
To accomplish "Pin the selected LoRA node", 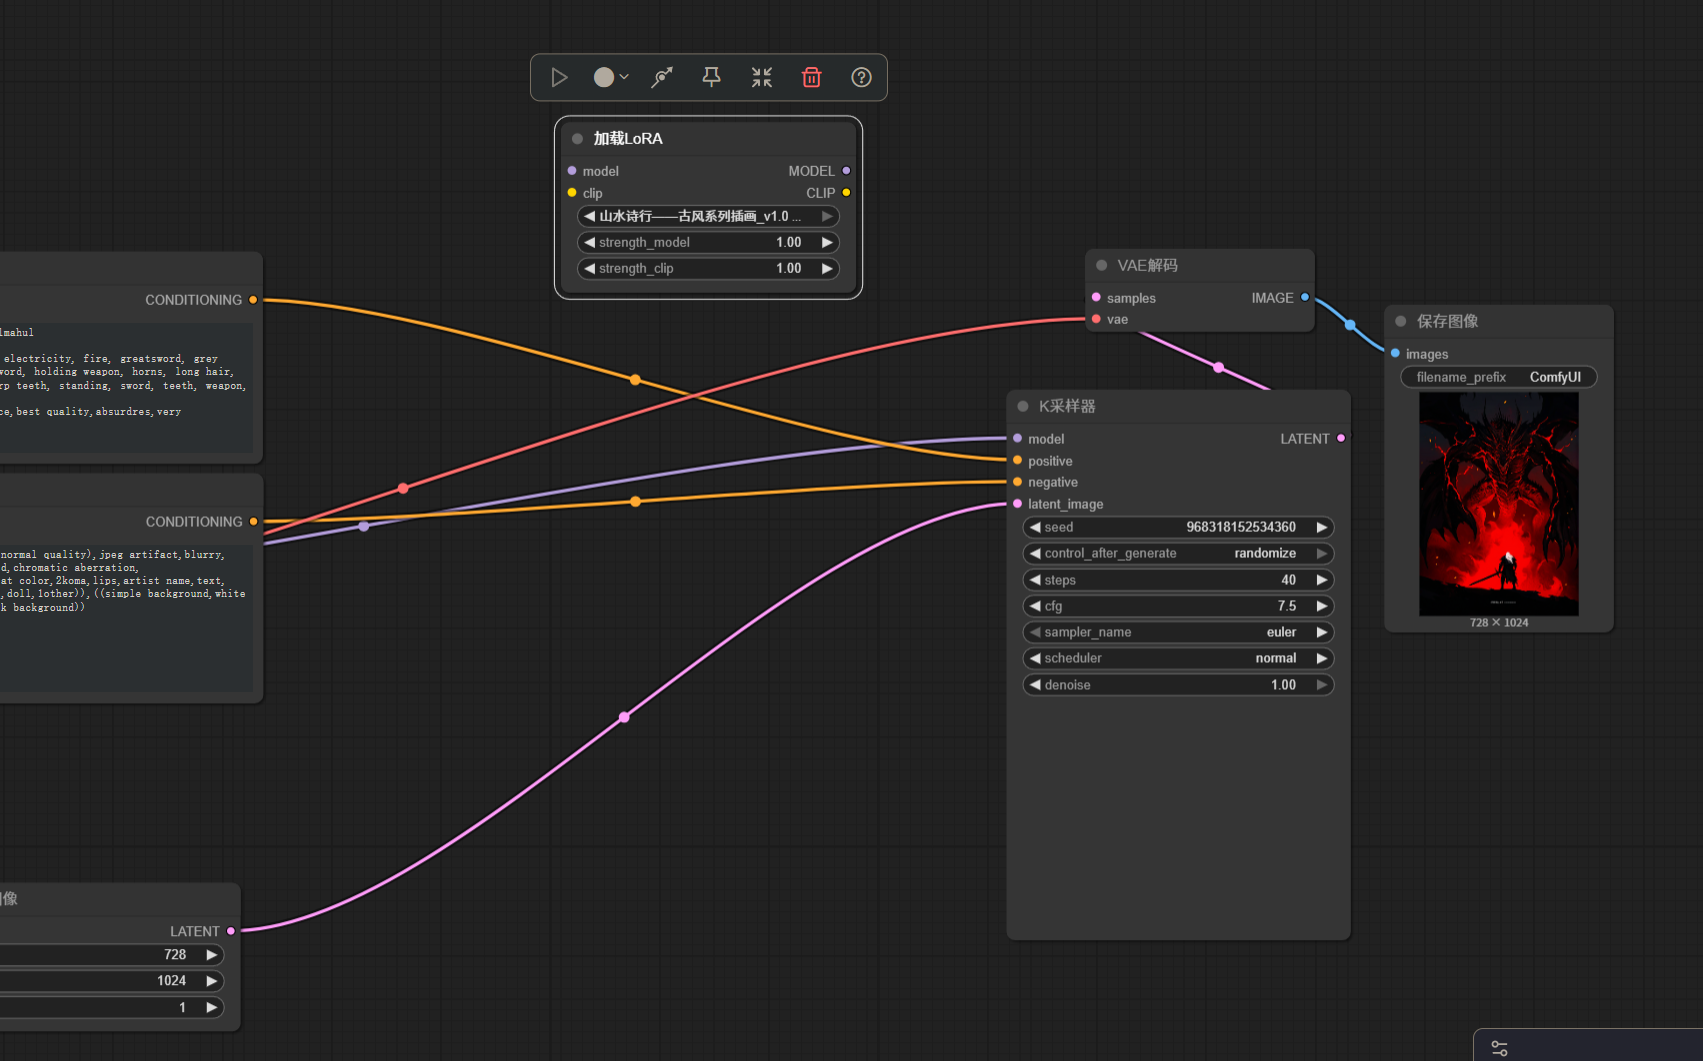I will click(711, 77).
